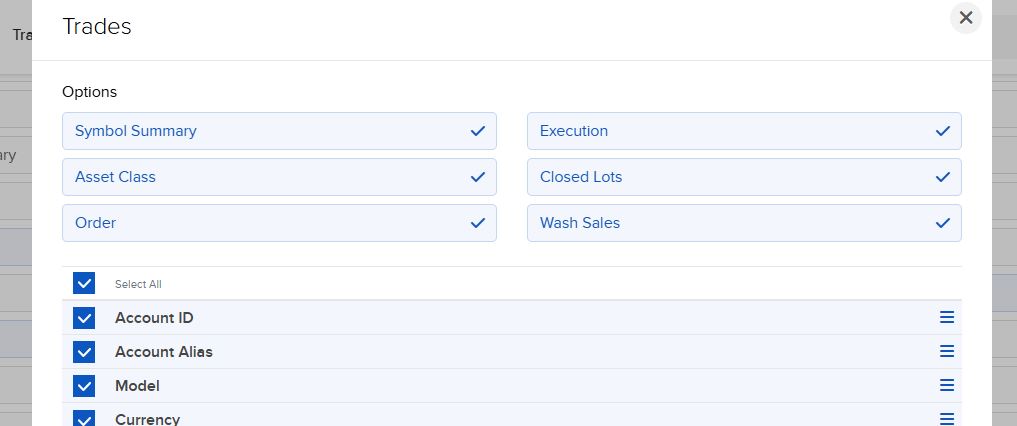
Task: Click the Currency row reorder handle
Action: click(947, 419)
